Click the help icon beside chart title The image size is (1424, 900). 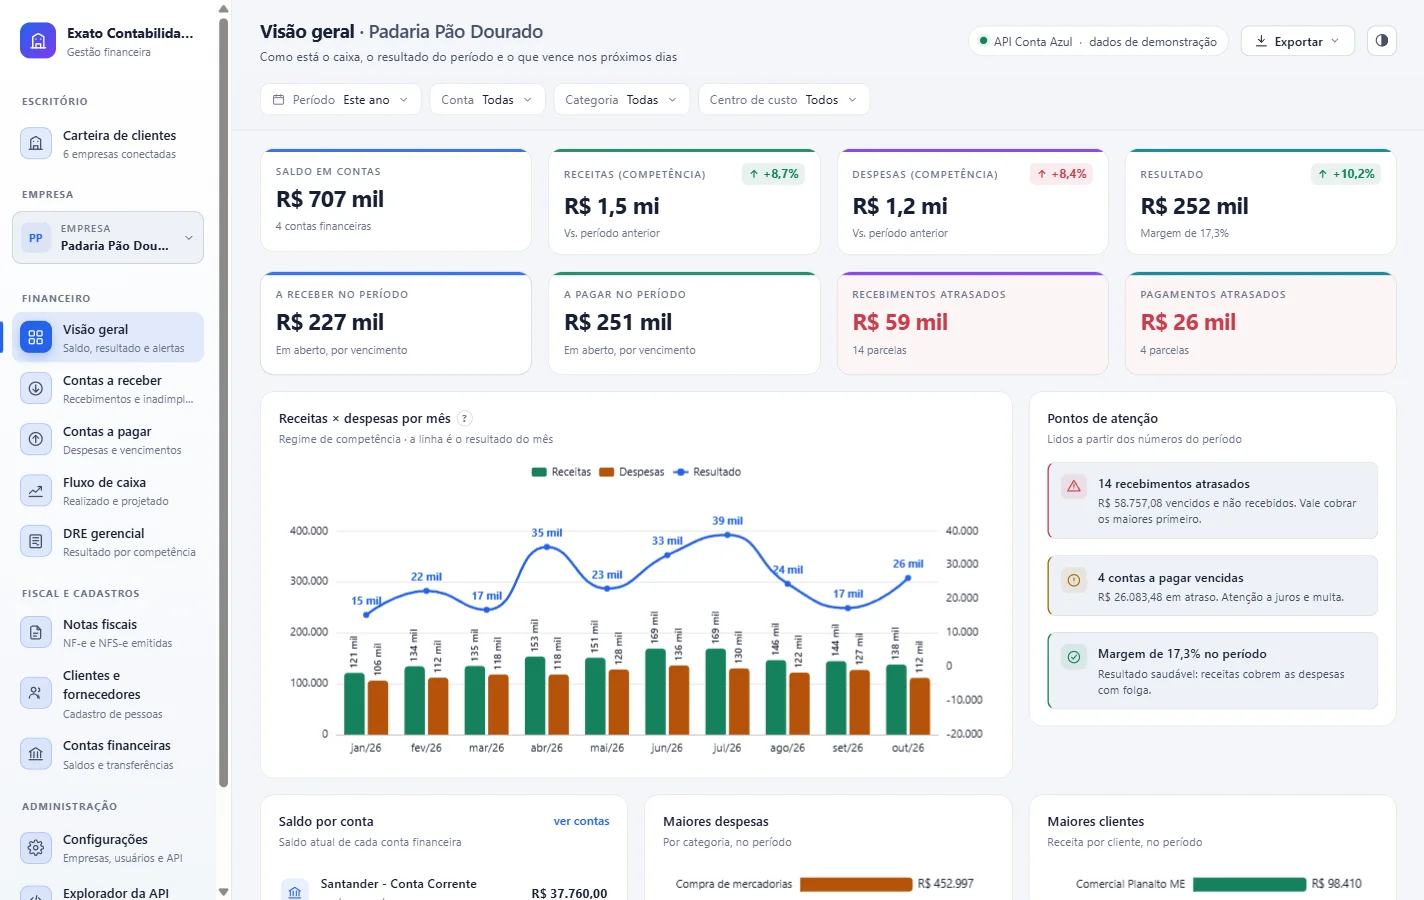(x=464, y=419)
